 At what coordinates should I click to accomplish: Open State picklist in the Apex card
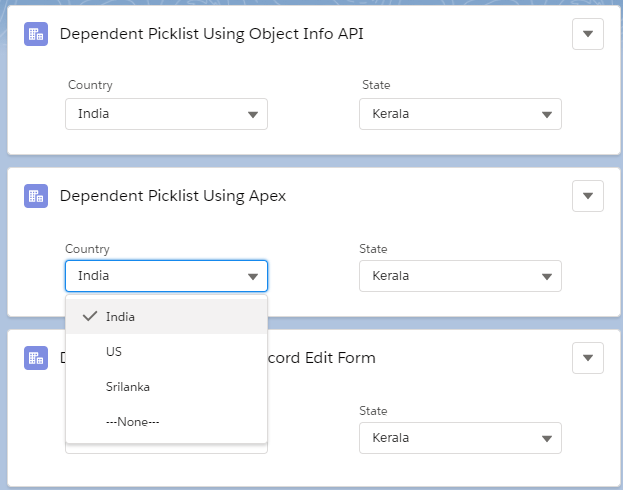(460, 276)
